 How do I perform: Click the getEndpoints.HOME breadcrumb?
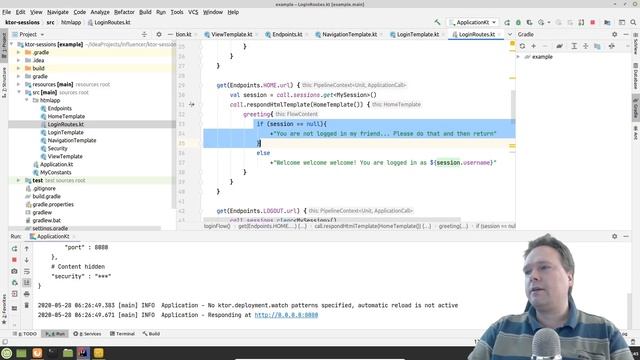click(x=272, y=226)
